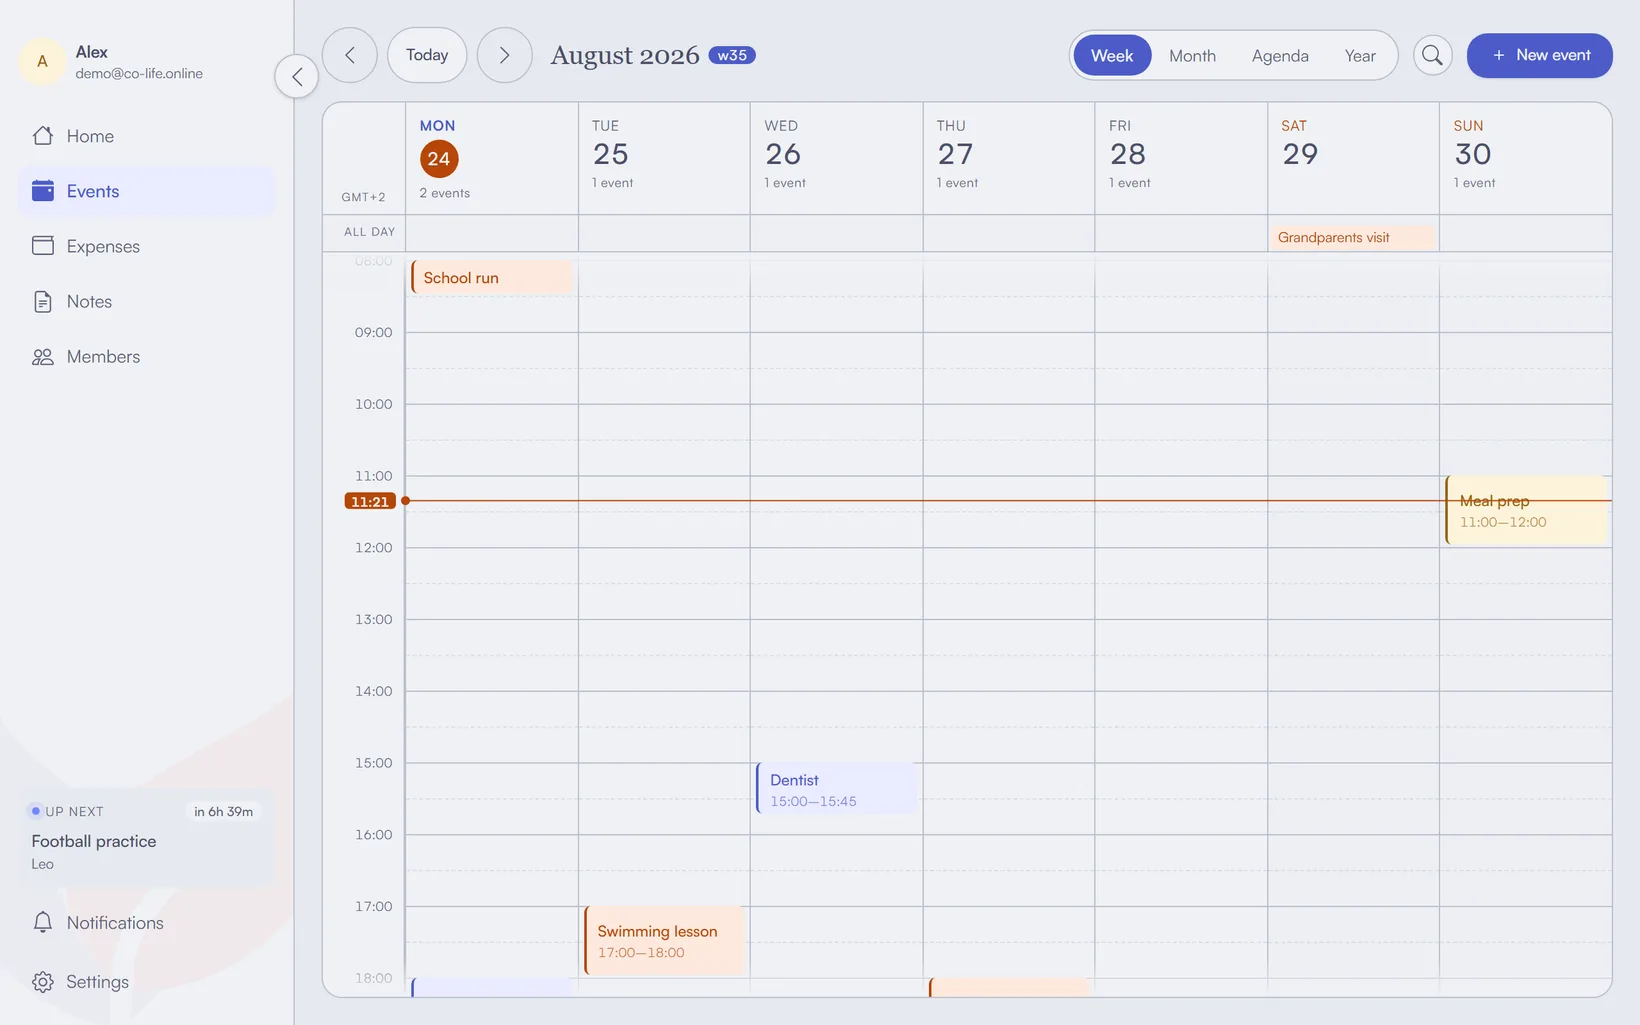Select Saturday 29 day header
The height and width of the screenshot is (1025, 1640).
(1353, 158)
